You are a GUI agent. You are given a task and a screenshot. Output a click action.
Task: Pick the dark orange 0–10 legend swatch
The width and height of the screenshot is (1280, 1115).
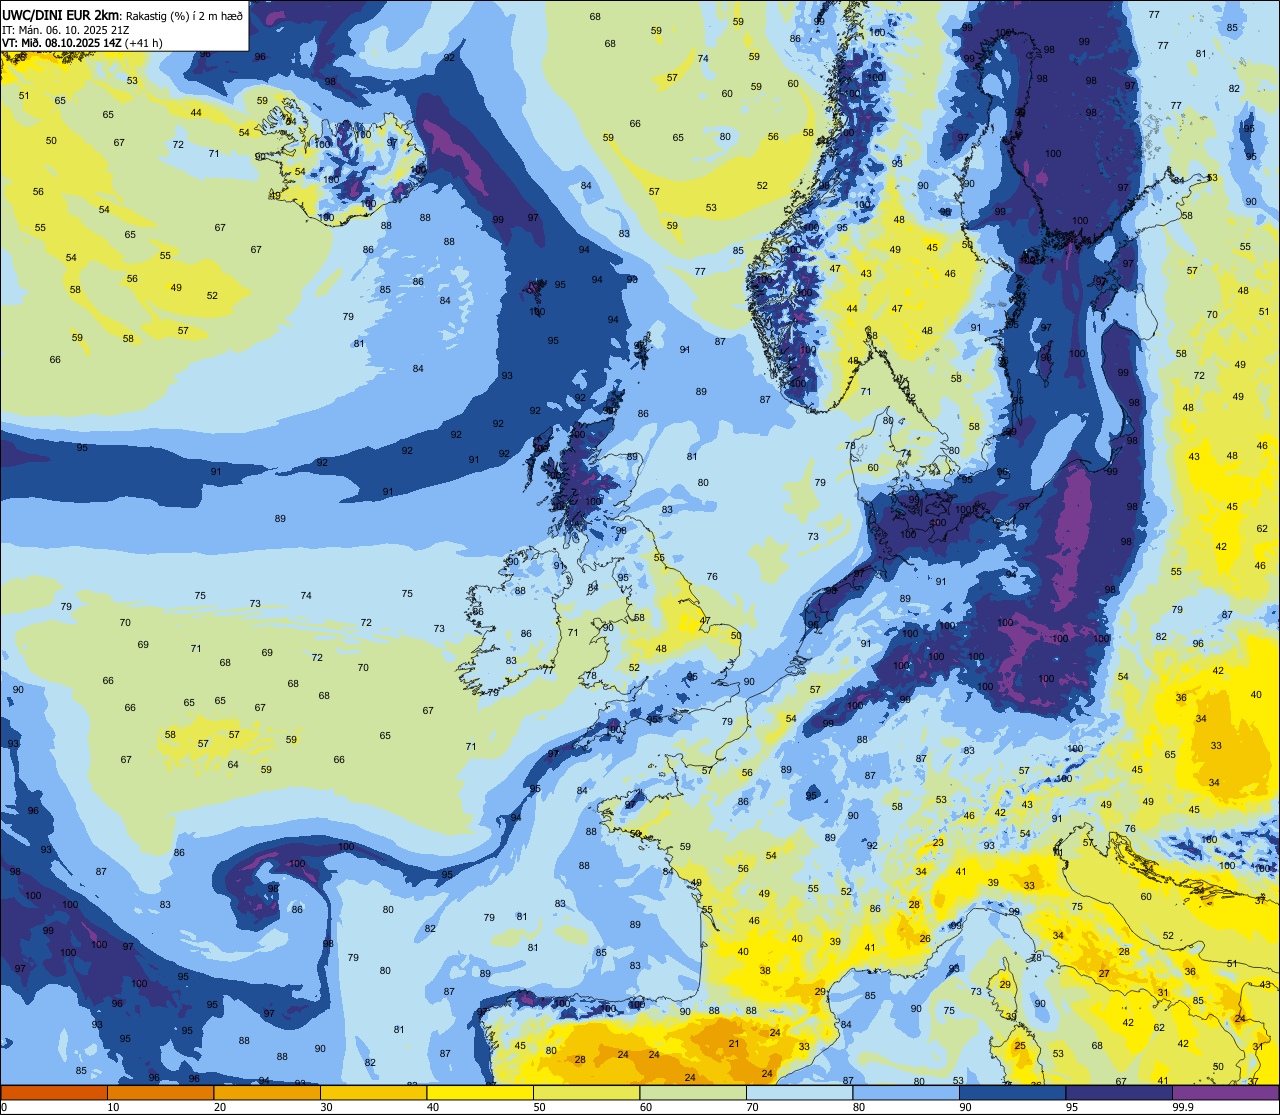coord(54,1092)
